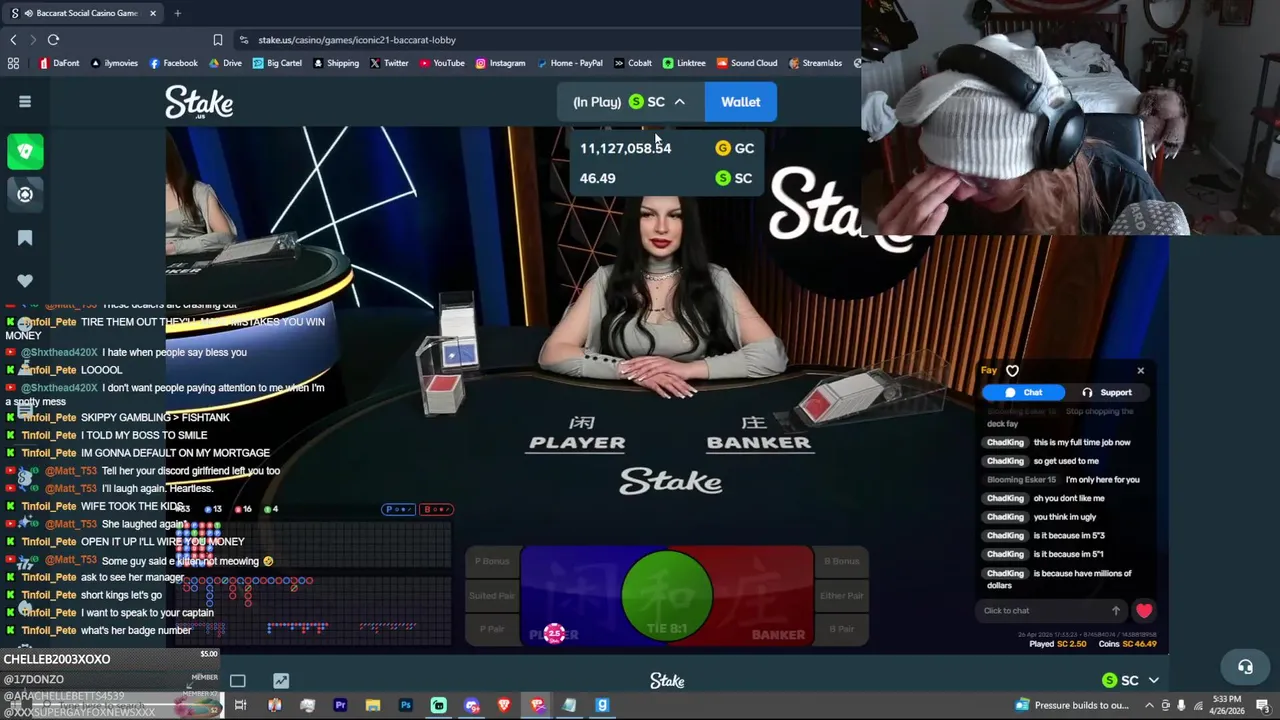Click the Stake logo in the header
The height and width of the screenshot is (720, 1280).
199,102
